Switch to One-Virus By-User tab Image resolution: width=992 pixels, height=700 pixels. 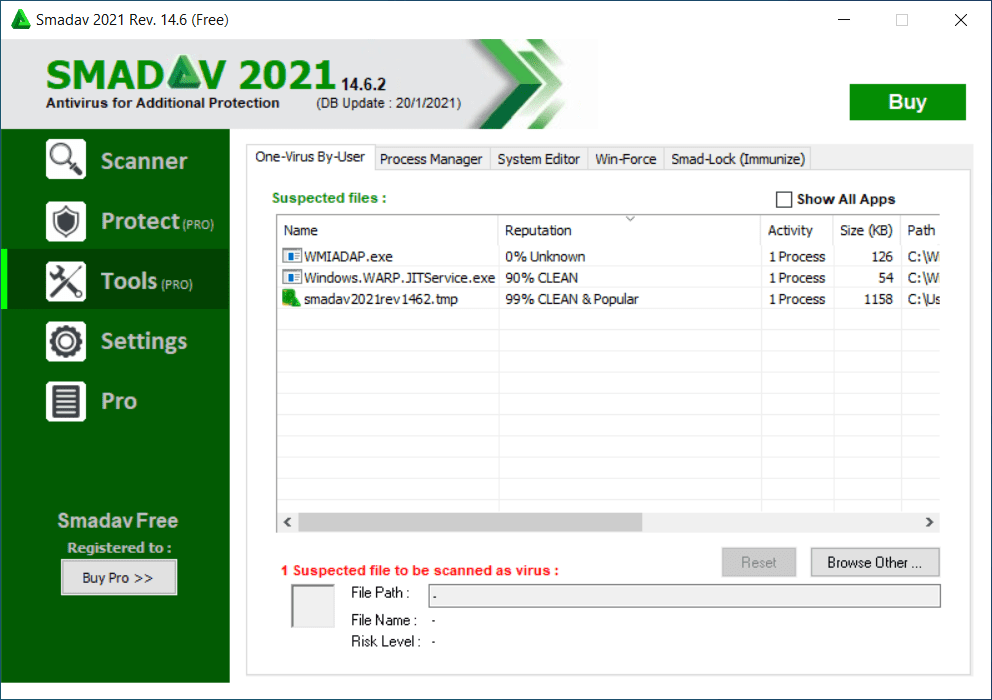(x=310, y=157)
